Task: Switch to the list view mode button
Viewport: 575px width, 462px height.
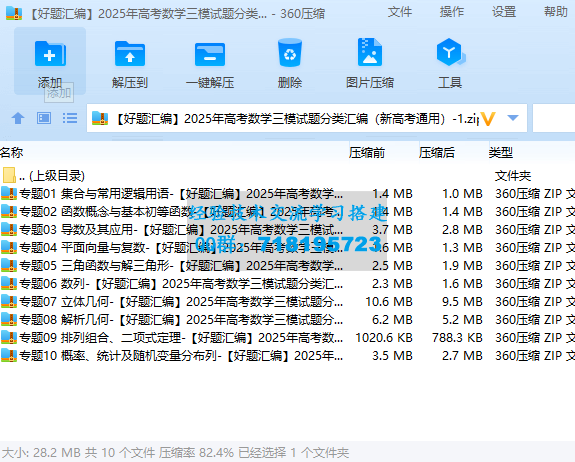Action: 70,118
